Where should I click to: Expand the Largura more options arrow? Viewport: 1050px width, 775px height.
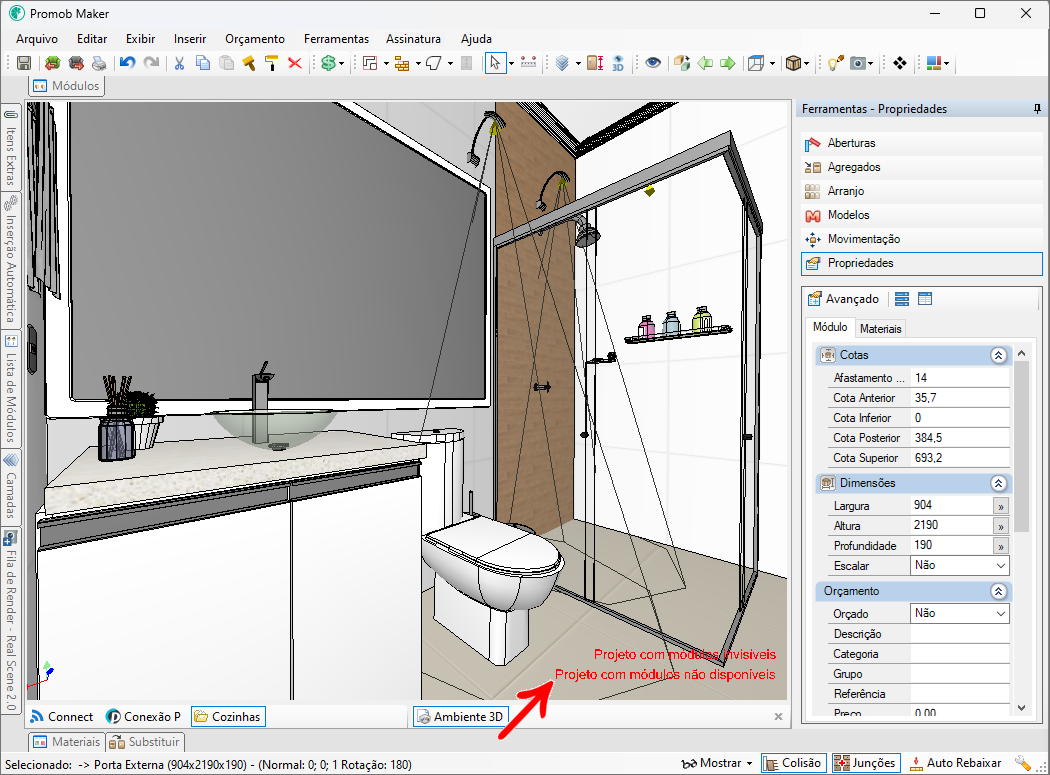1000,506
